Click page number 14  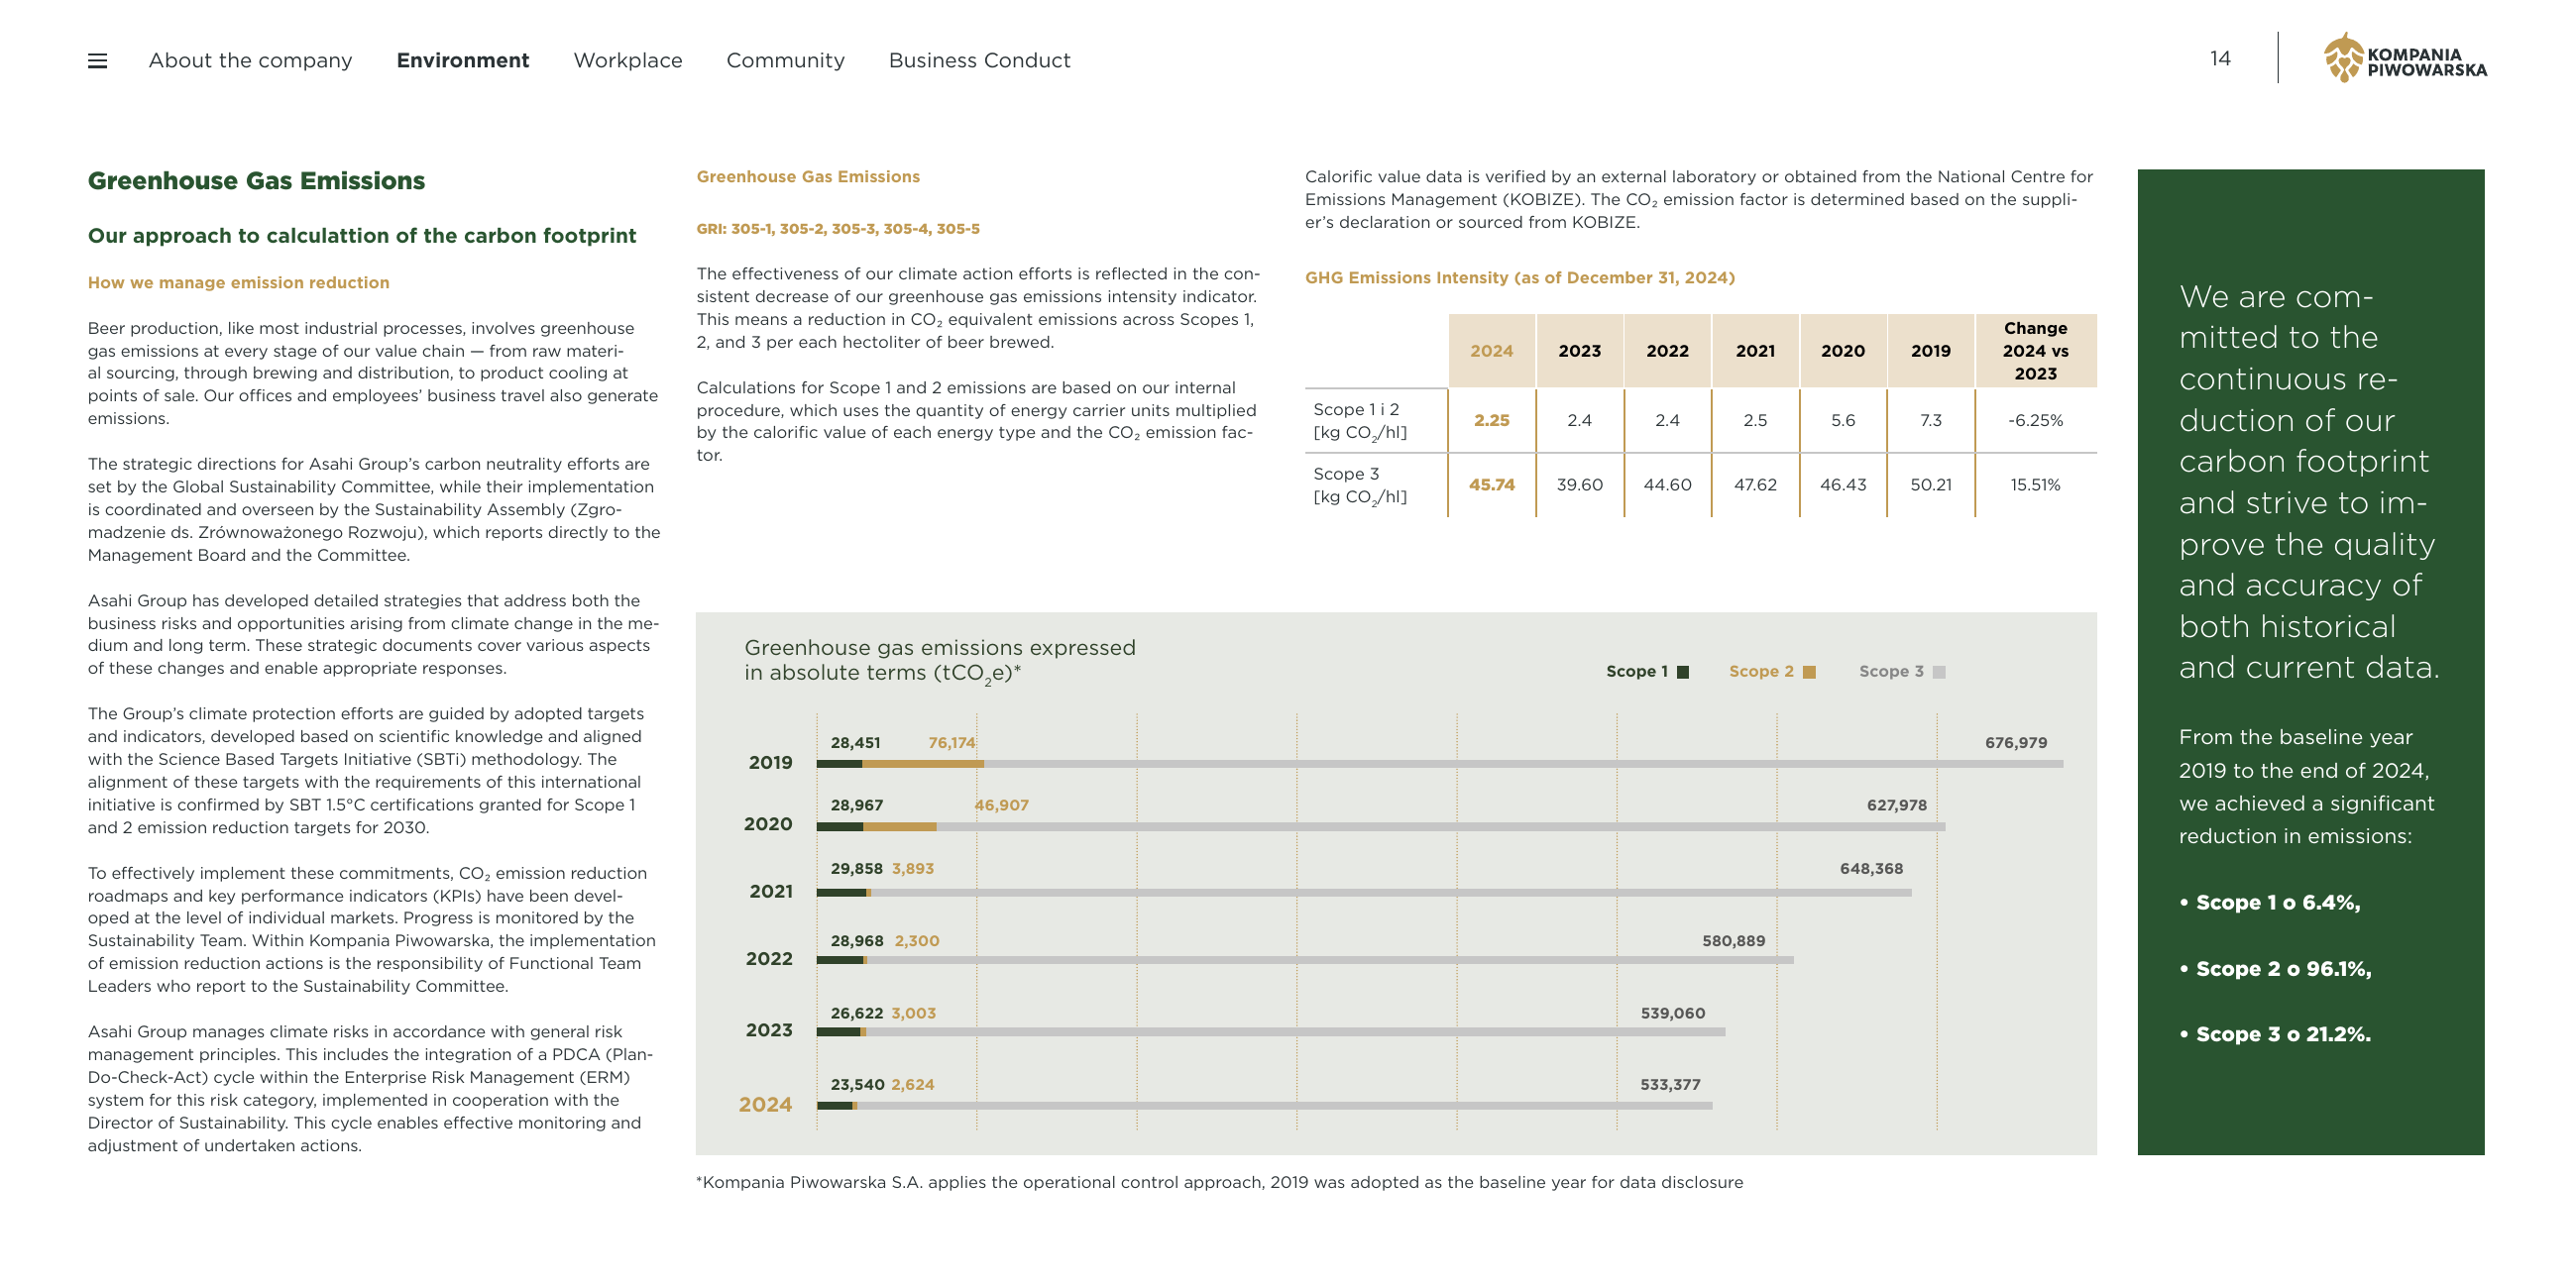(x=2220, y=59)
